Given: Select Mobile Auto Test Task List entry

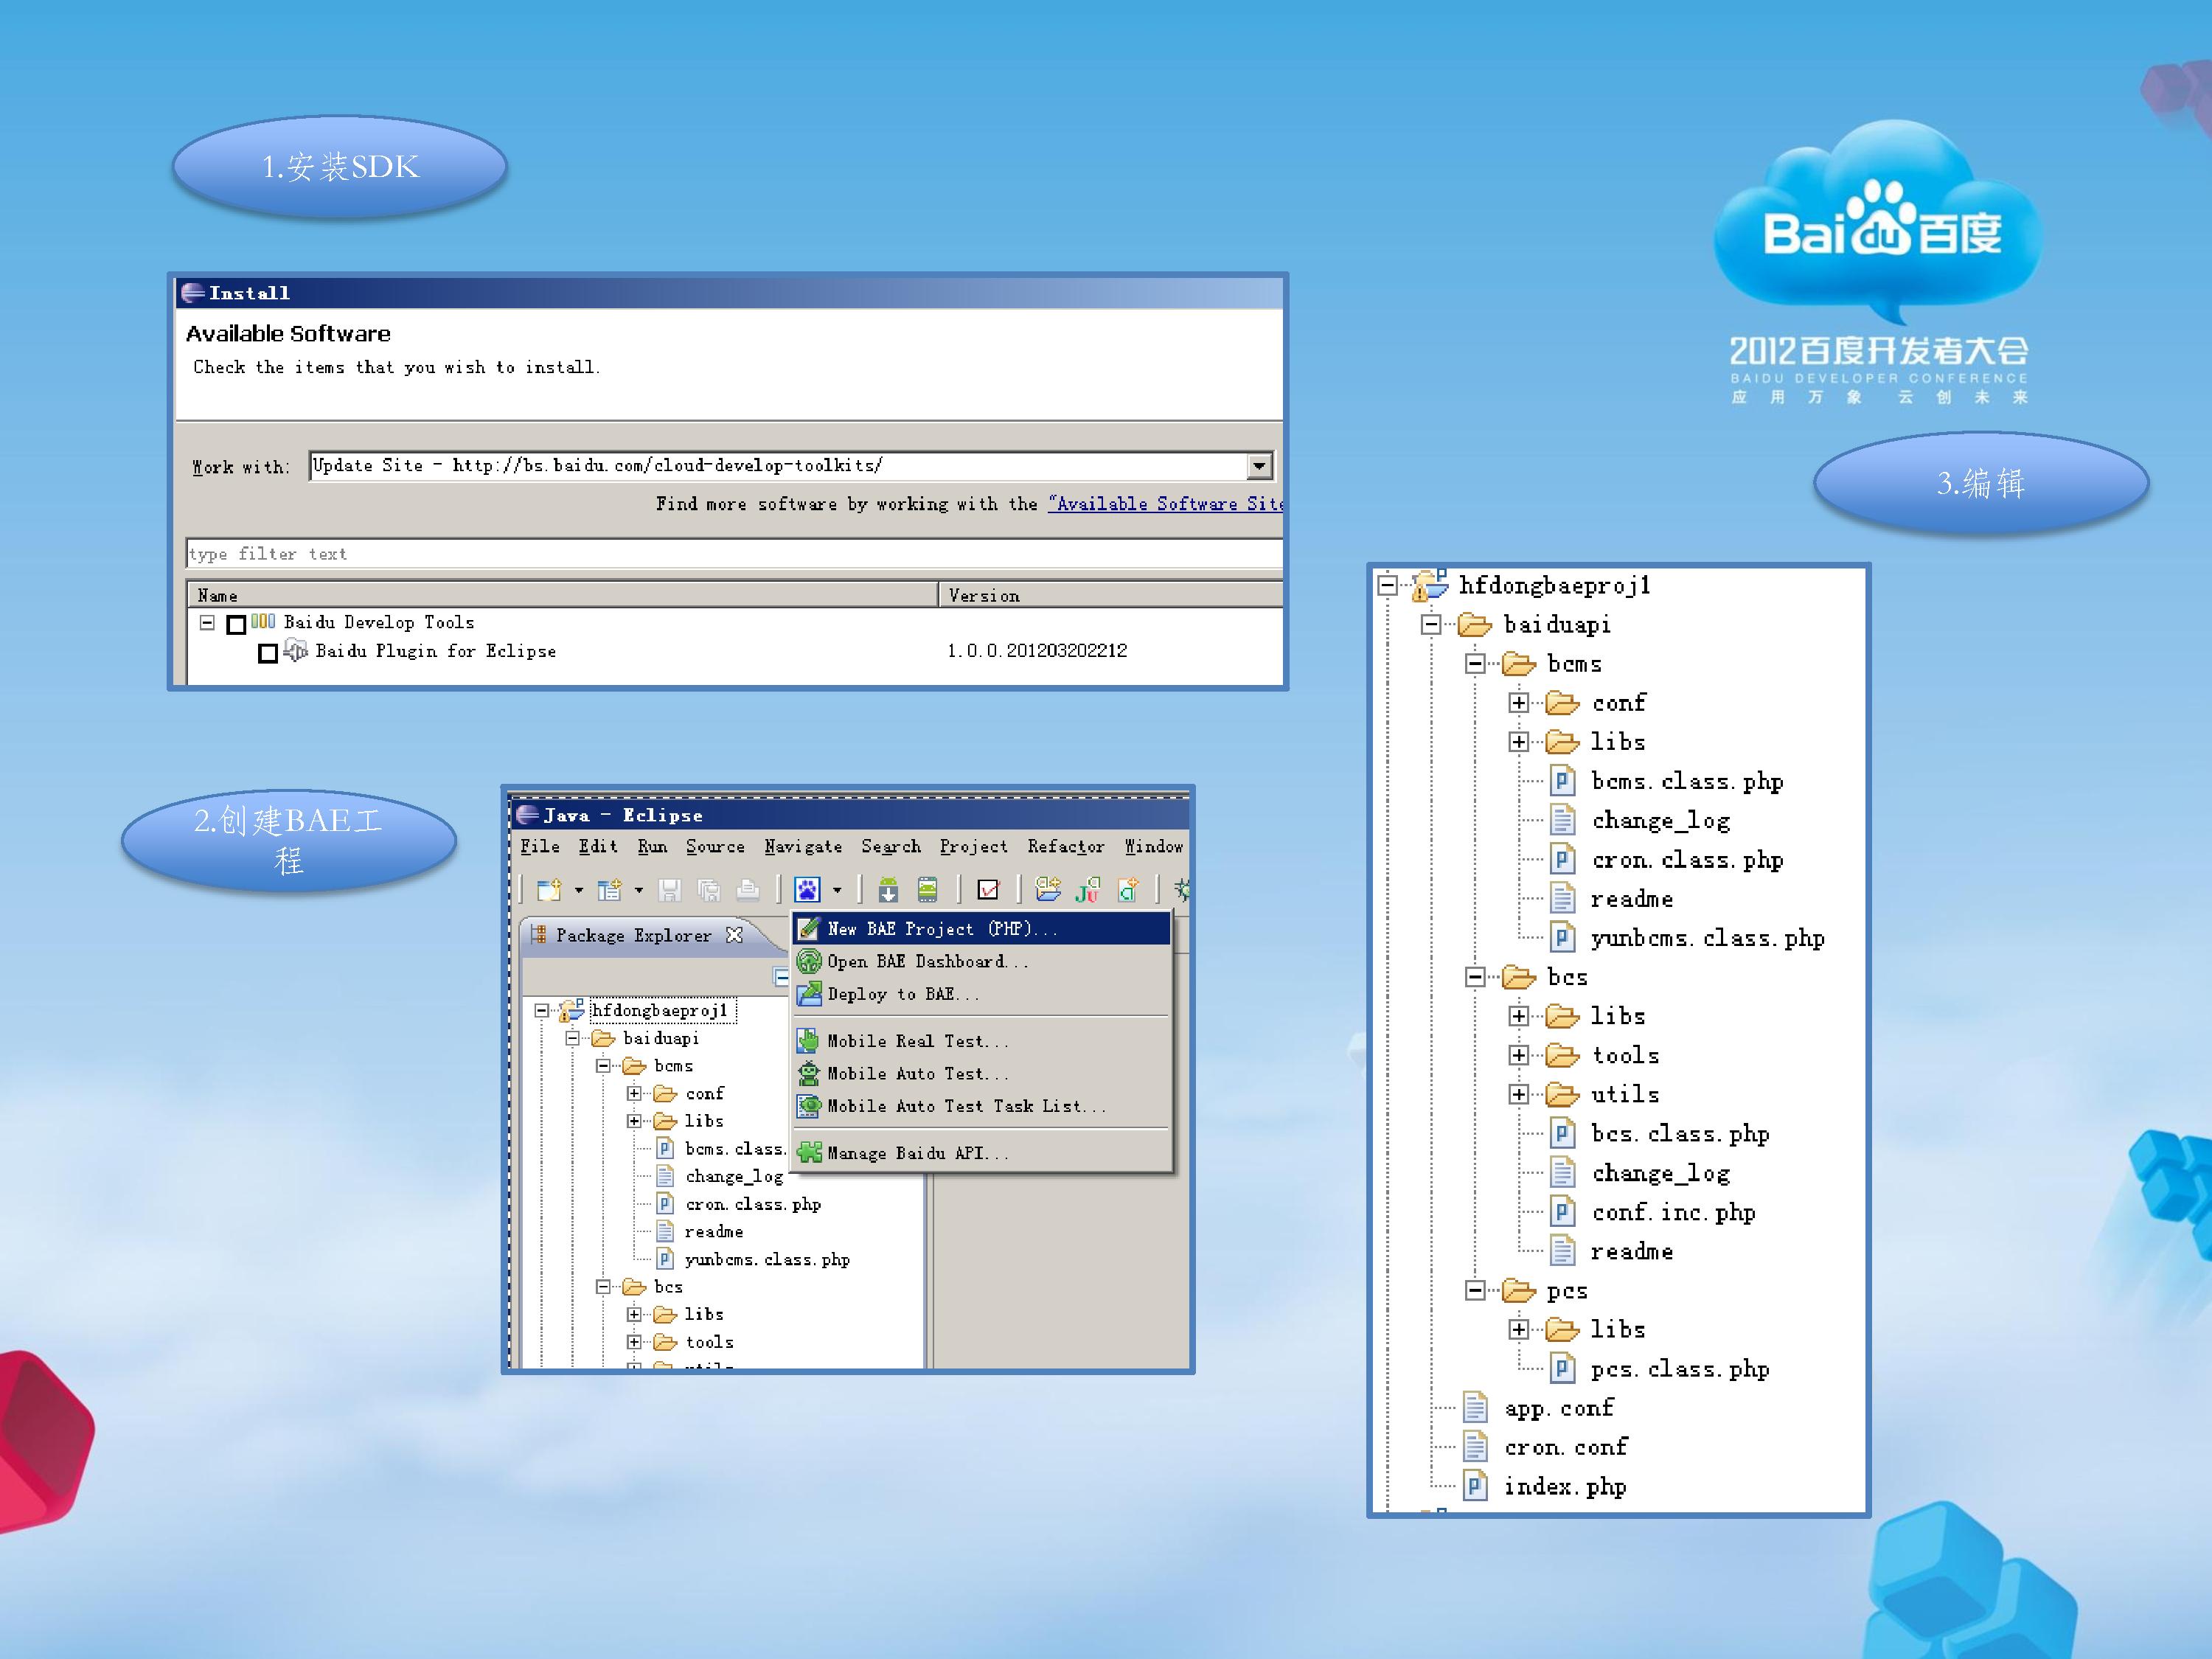Looking at the screenshot, I should tap(981, 1106).
